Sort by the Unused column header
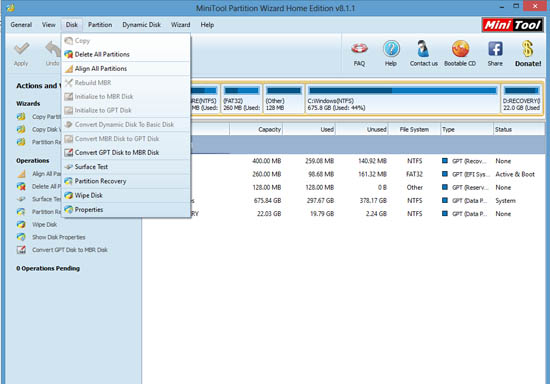This screenshot has height=384, width=550. [x=362, y=129]
